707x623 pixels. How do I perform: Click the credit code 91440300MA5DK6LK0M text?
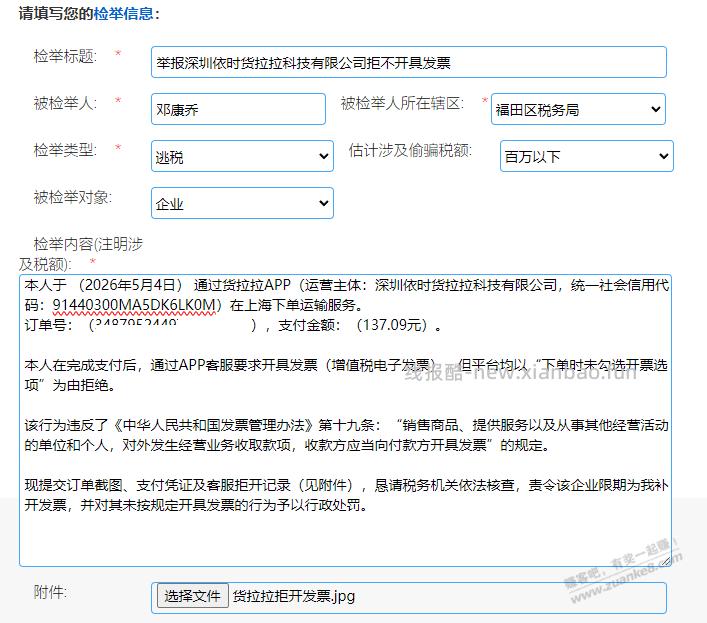click(x=134, y=305)
